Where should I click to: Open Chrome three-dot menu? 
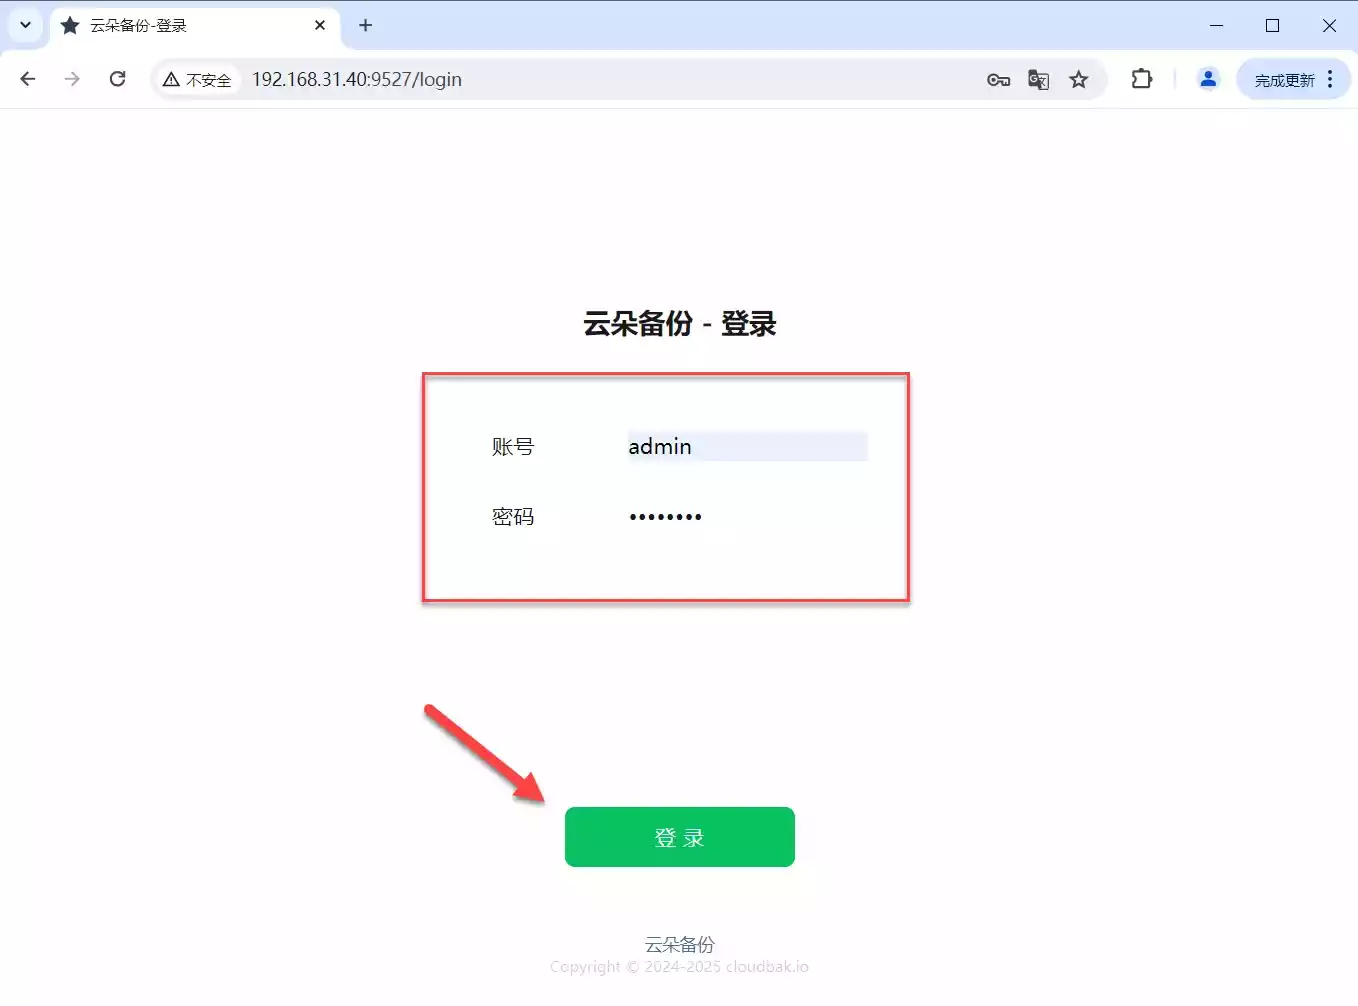[1330, 79]
